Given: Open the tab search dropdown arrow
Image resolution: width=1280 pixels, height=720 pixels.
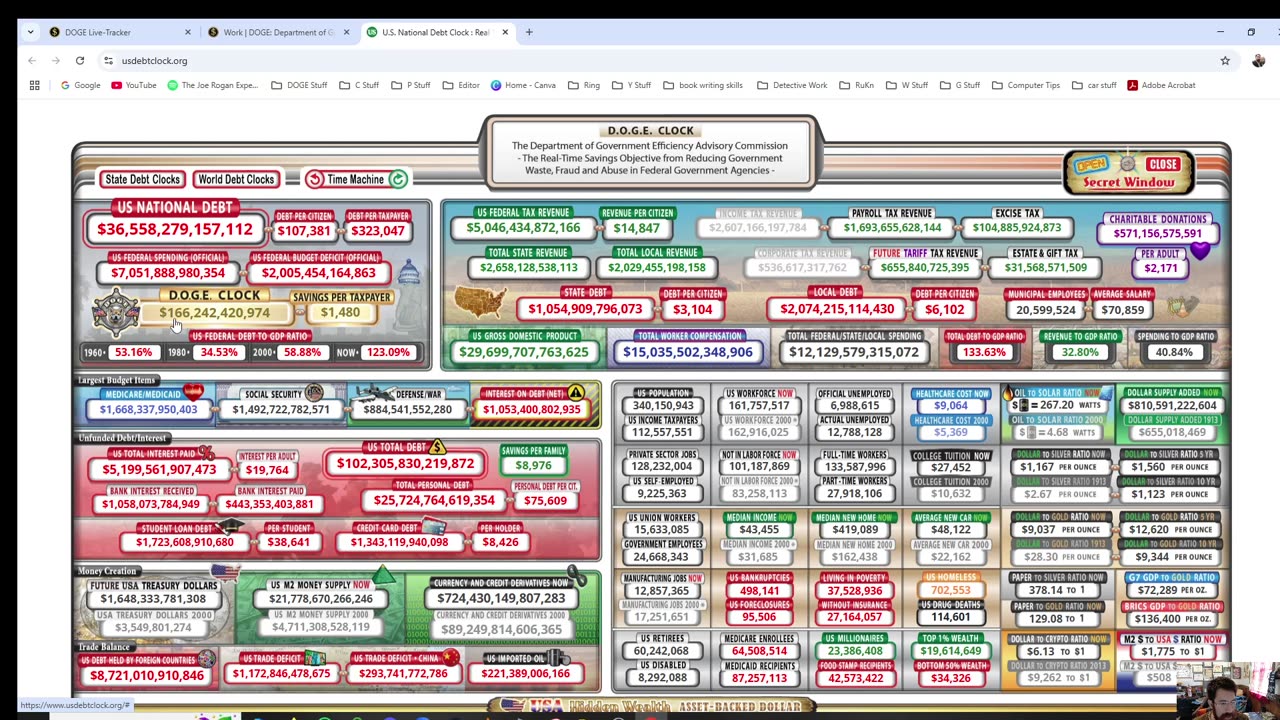Looking at the screenshot, I should click(x=30, y=32).
